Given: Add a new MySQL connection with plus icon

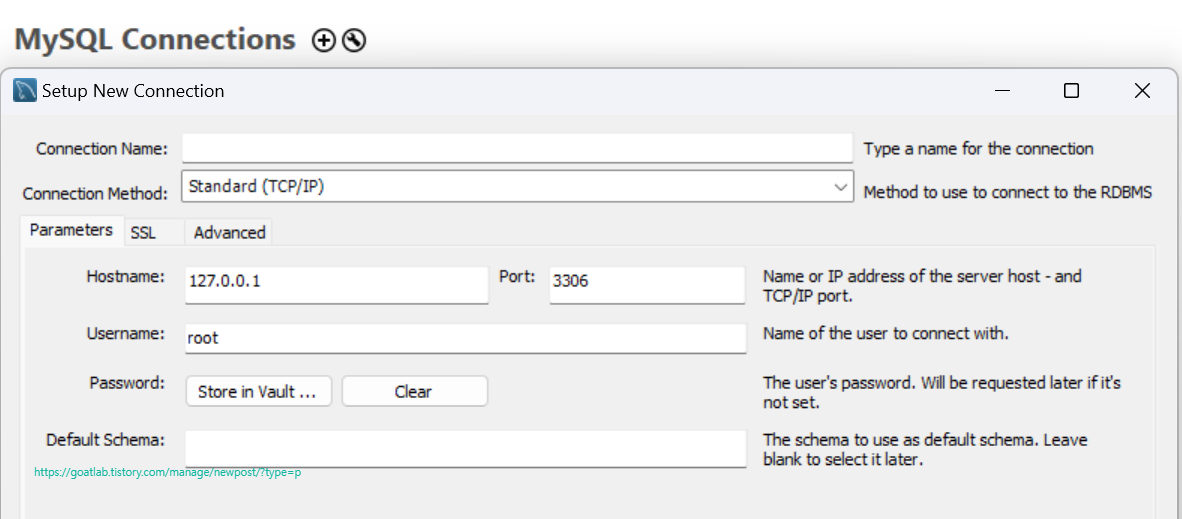Looking at the screenshot, I should point(323,40).
